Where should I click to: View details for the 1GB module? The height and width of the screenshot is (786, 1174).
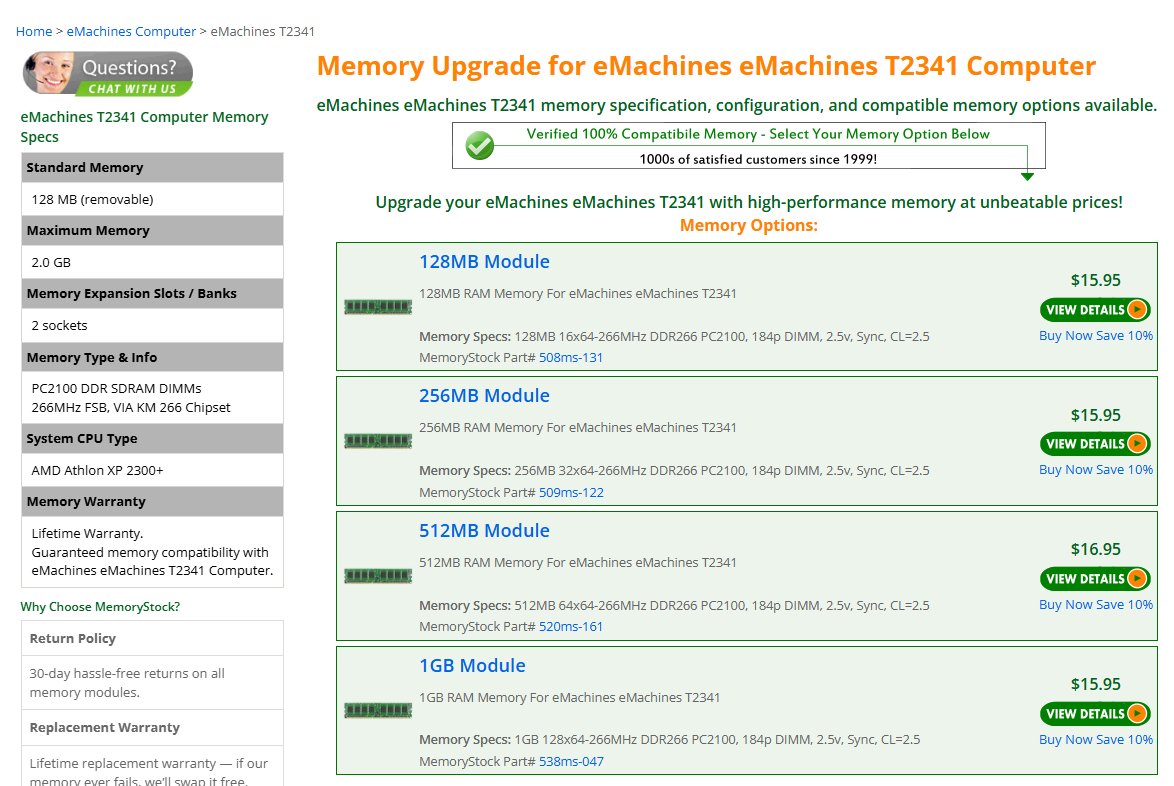(1095, 713)
